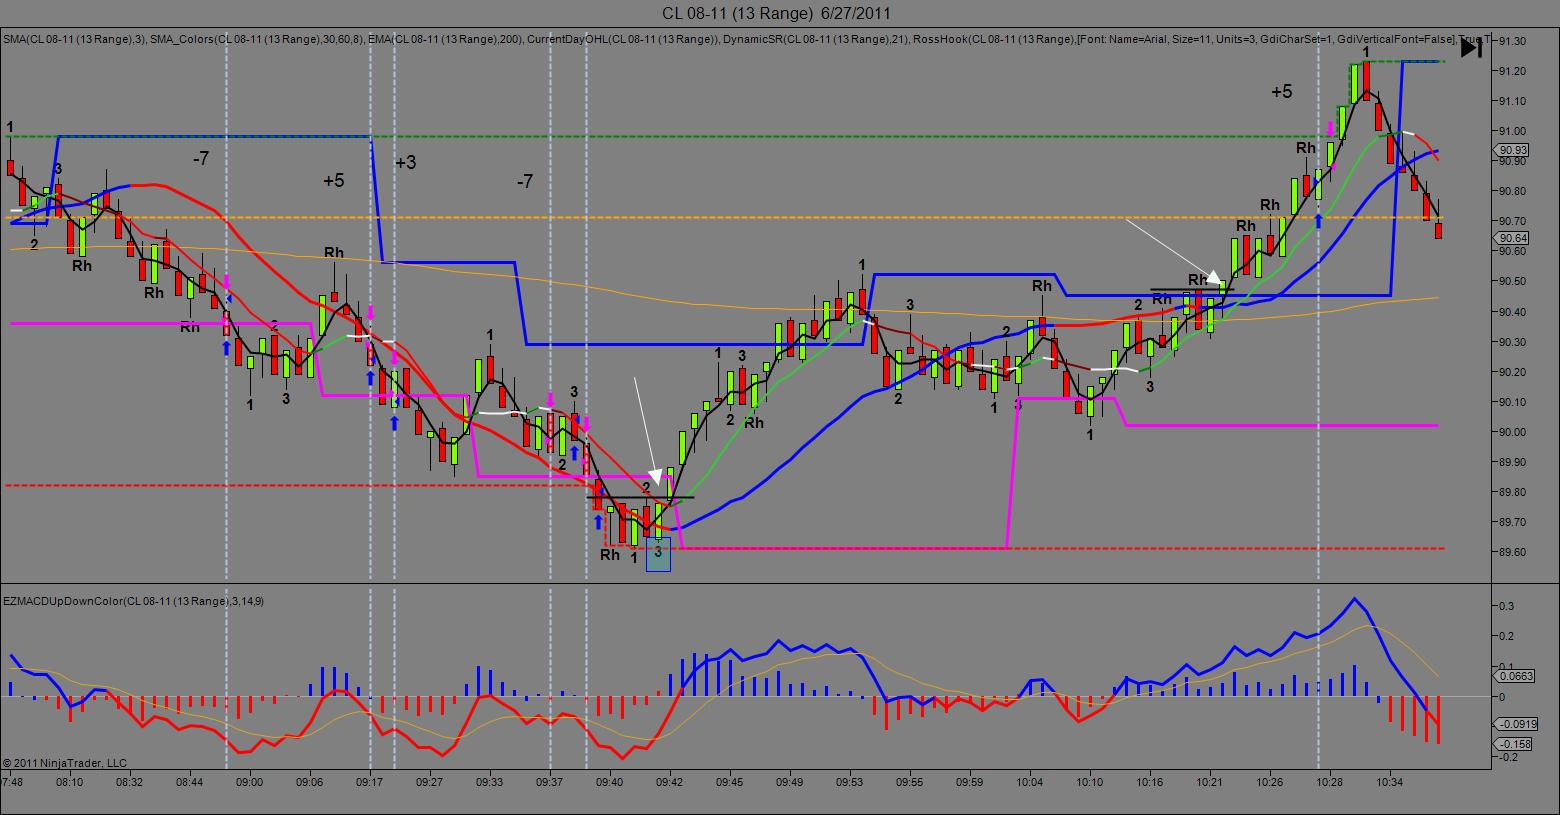Click the 10:04 time axis label
1560x815 pixels.
pyautogui.click(x=1030, y=782)
